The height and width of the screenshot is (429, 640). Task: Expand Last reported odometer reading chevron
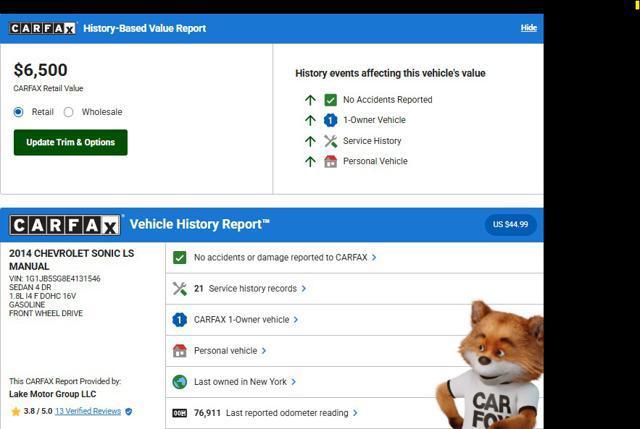[x=355, y=413]
